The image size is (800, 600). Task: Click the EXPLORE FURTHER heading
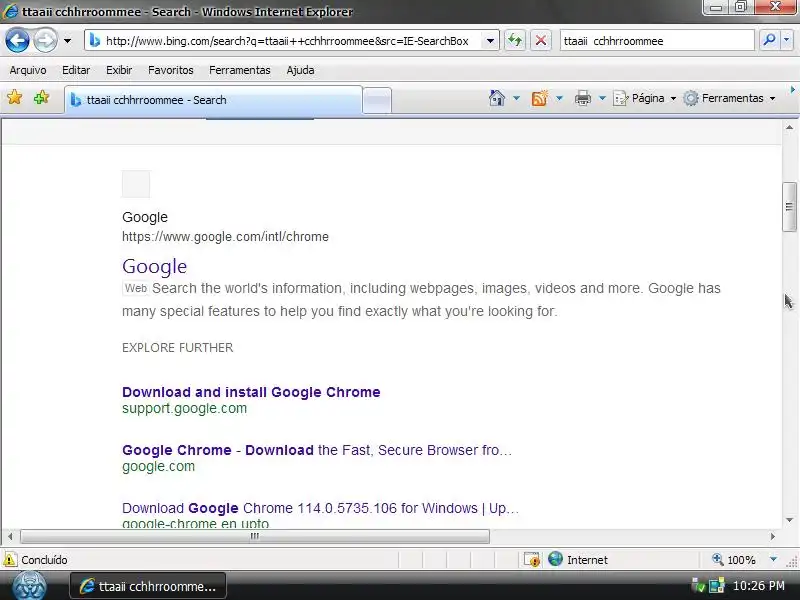coord(178,348)
